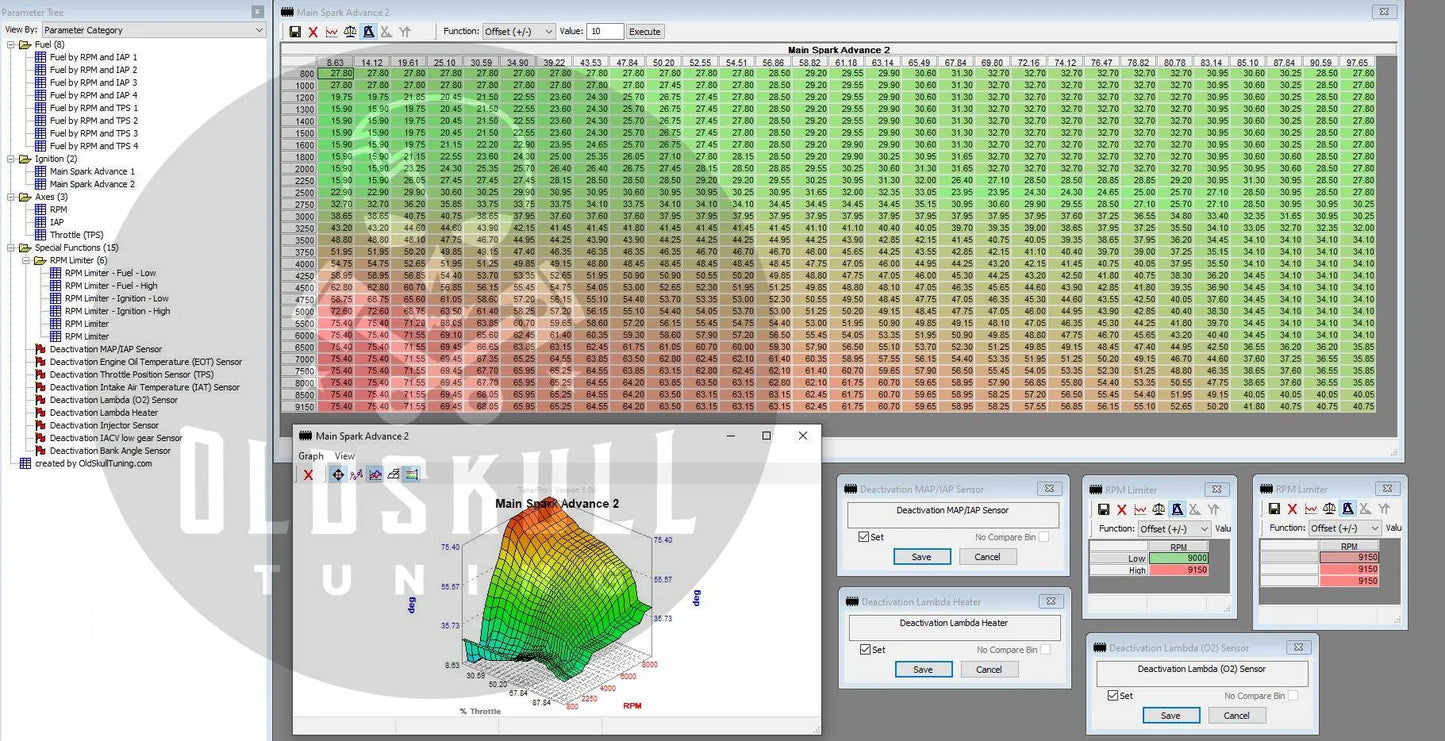Click the save icon in Main Spark Advance 2 table toolbar

pos(295,32)
